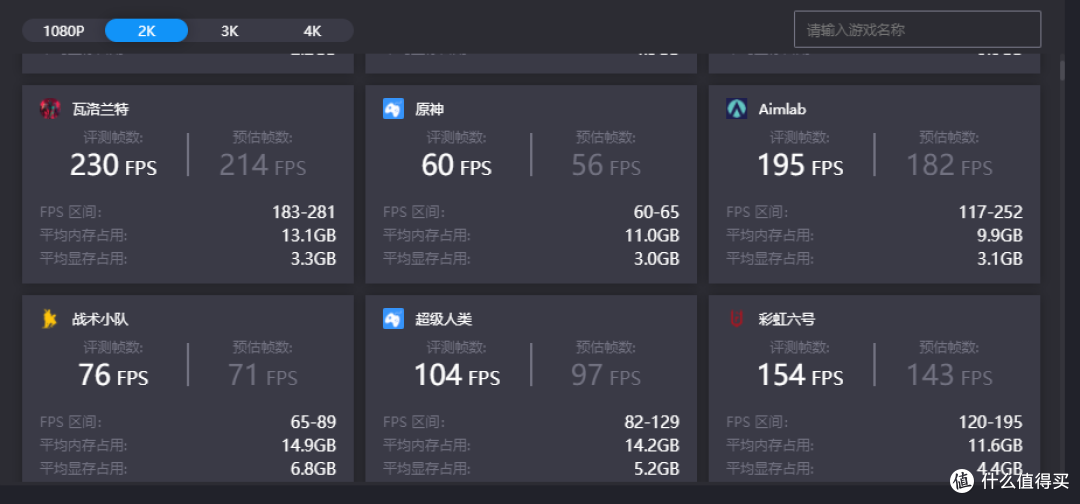This screenshot has width=1080, height=504.
Task: Select the 1080P resolution tab
Action: tap(63, 31)
